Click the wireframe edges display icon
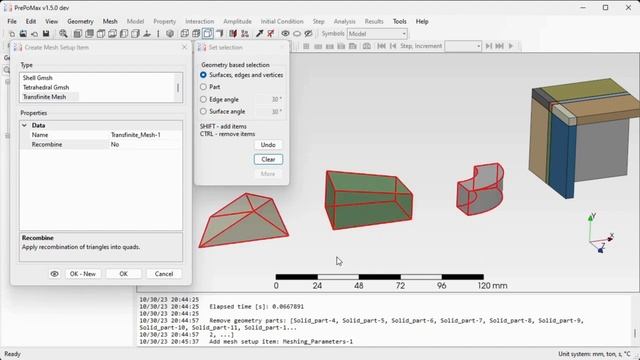The width and height of the screenshot is (640, 360). (x=184, y=34)
